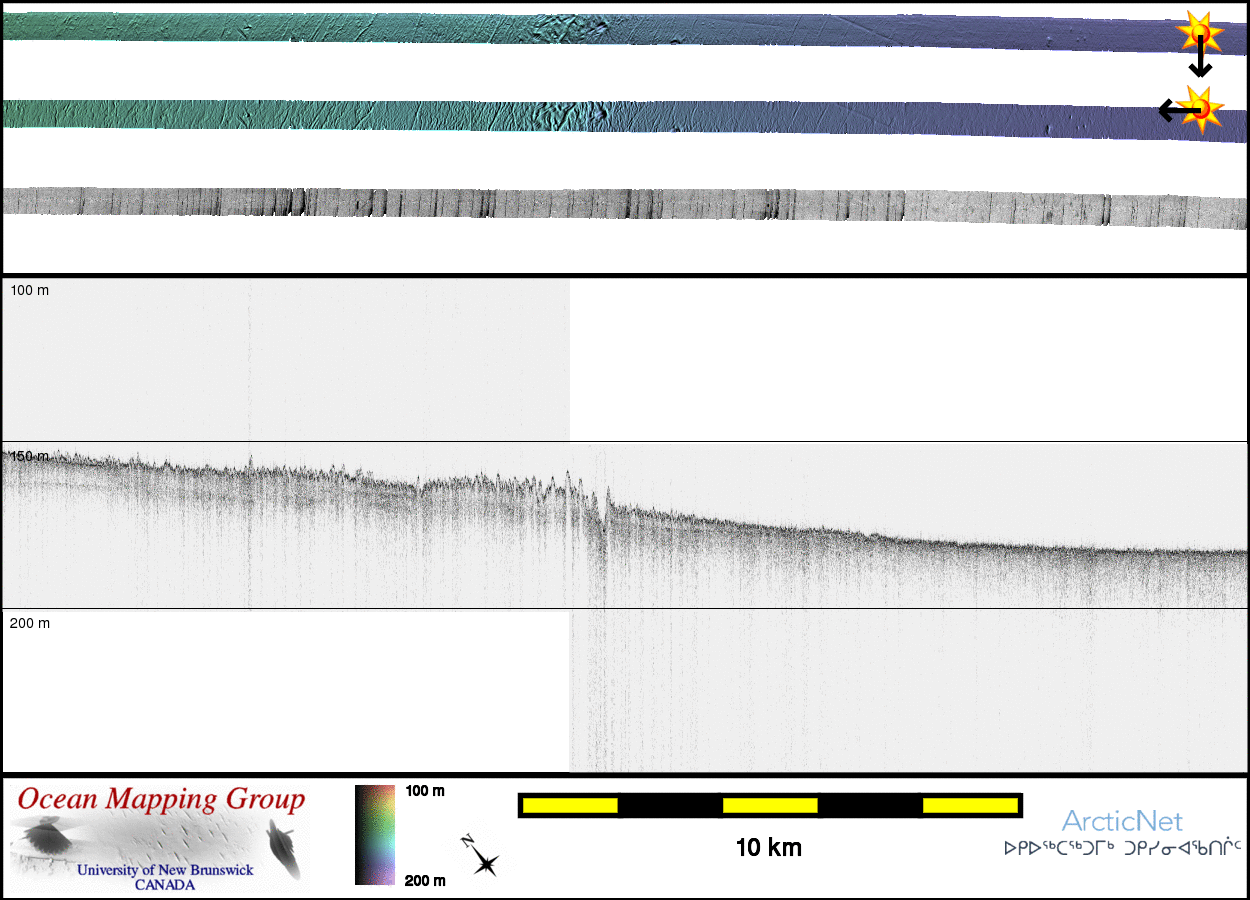Click the middle yellow scale bar segment
The width and height of the screenshot is (1250, 900).
(x=770, y=805)
